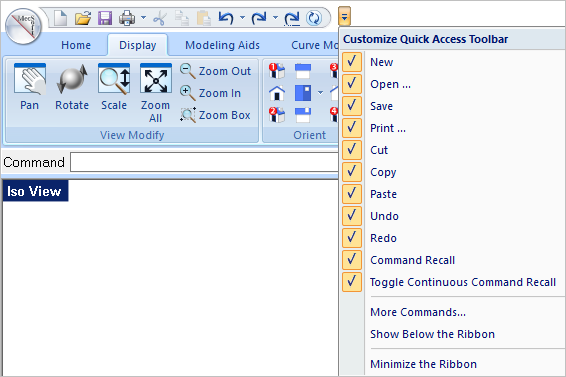Click the partially visible Iso view 3 icon

334,71
